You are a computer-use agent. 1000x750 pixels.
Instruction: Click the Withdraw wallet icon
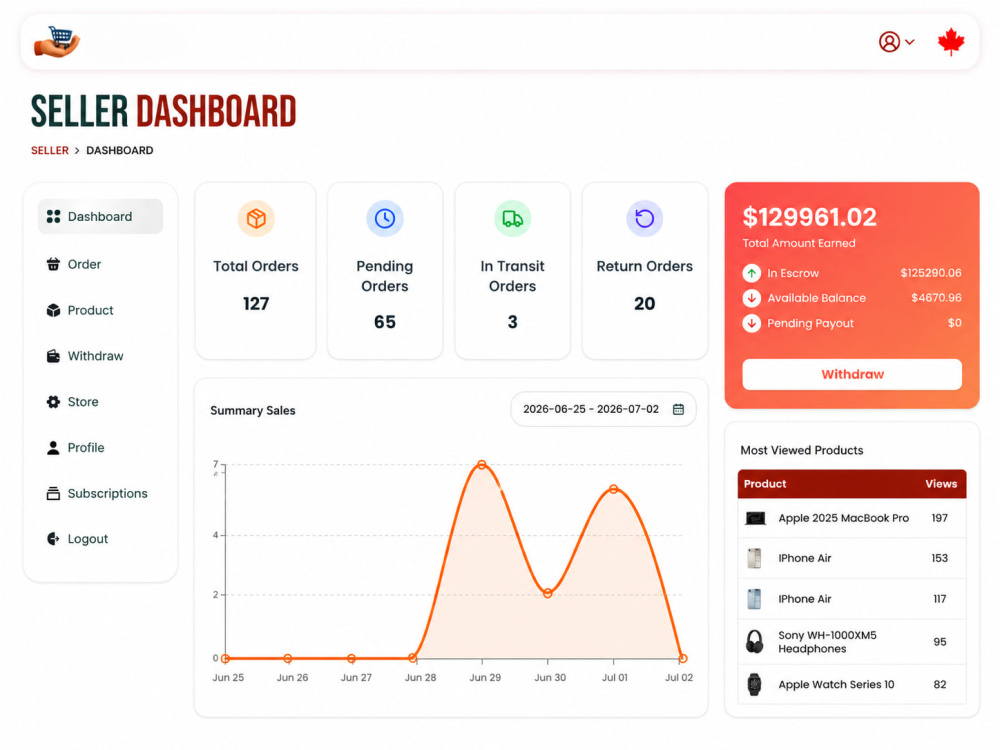point(54,356)
